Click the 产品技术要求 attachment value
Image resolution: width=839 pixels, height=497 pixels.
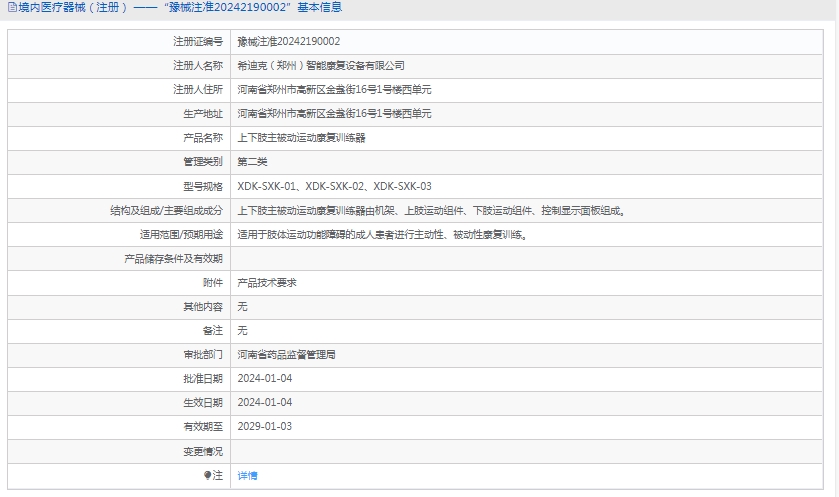266,283
